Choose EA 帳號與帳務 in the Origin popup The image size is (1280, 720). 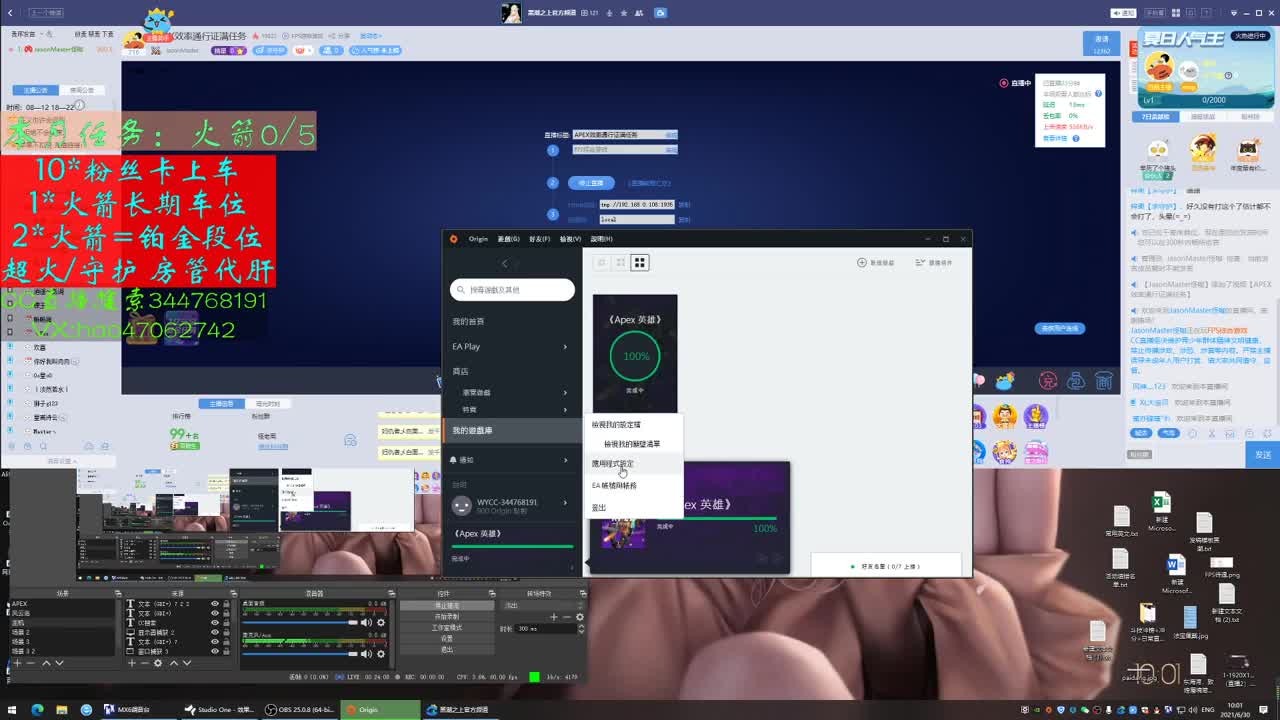pos(614,486)
